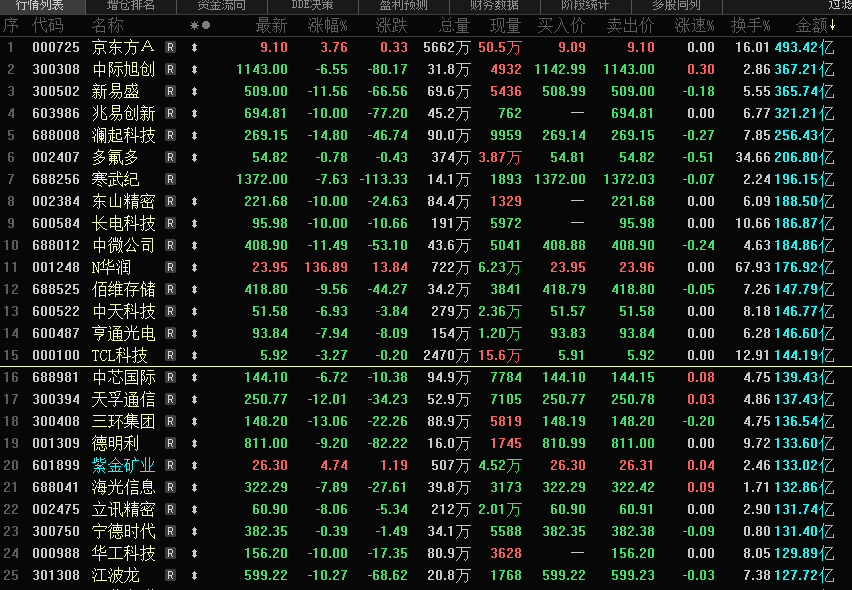Image resolution: width=852 pixels, height=590 pixels.
Task: Click the up-down arrow marker for 佰维存储
Action: pos(195,290)
